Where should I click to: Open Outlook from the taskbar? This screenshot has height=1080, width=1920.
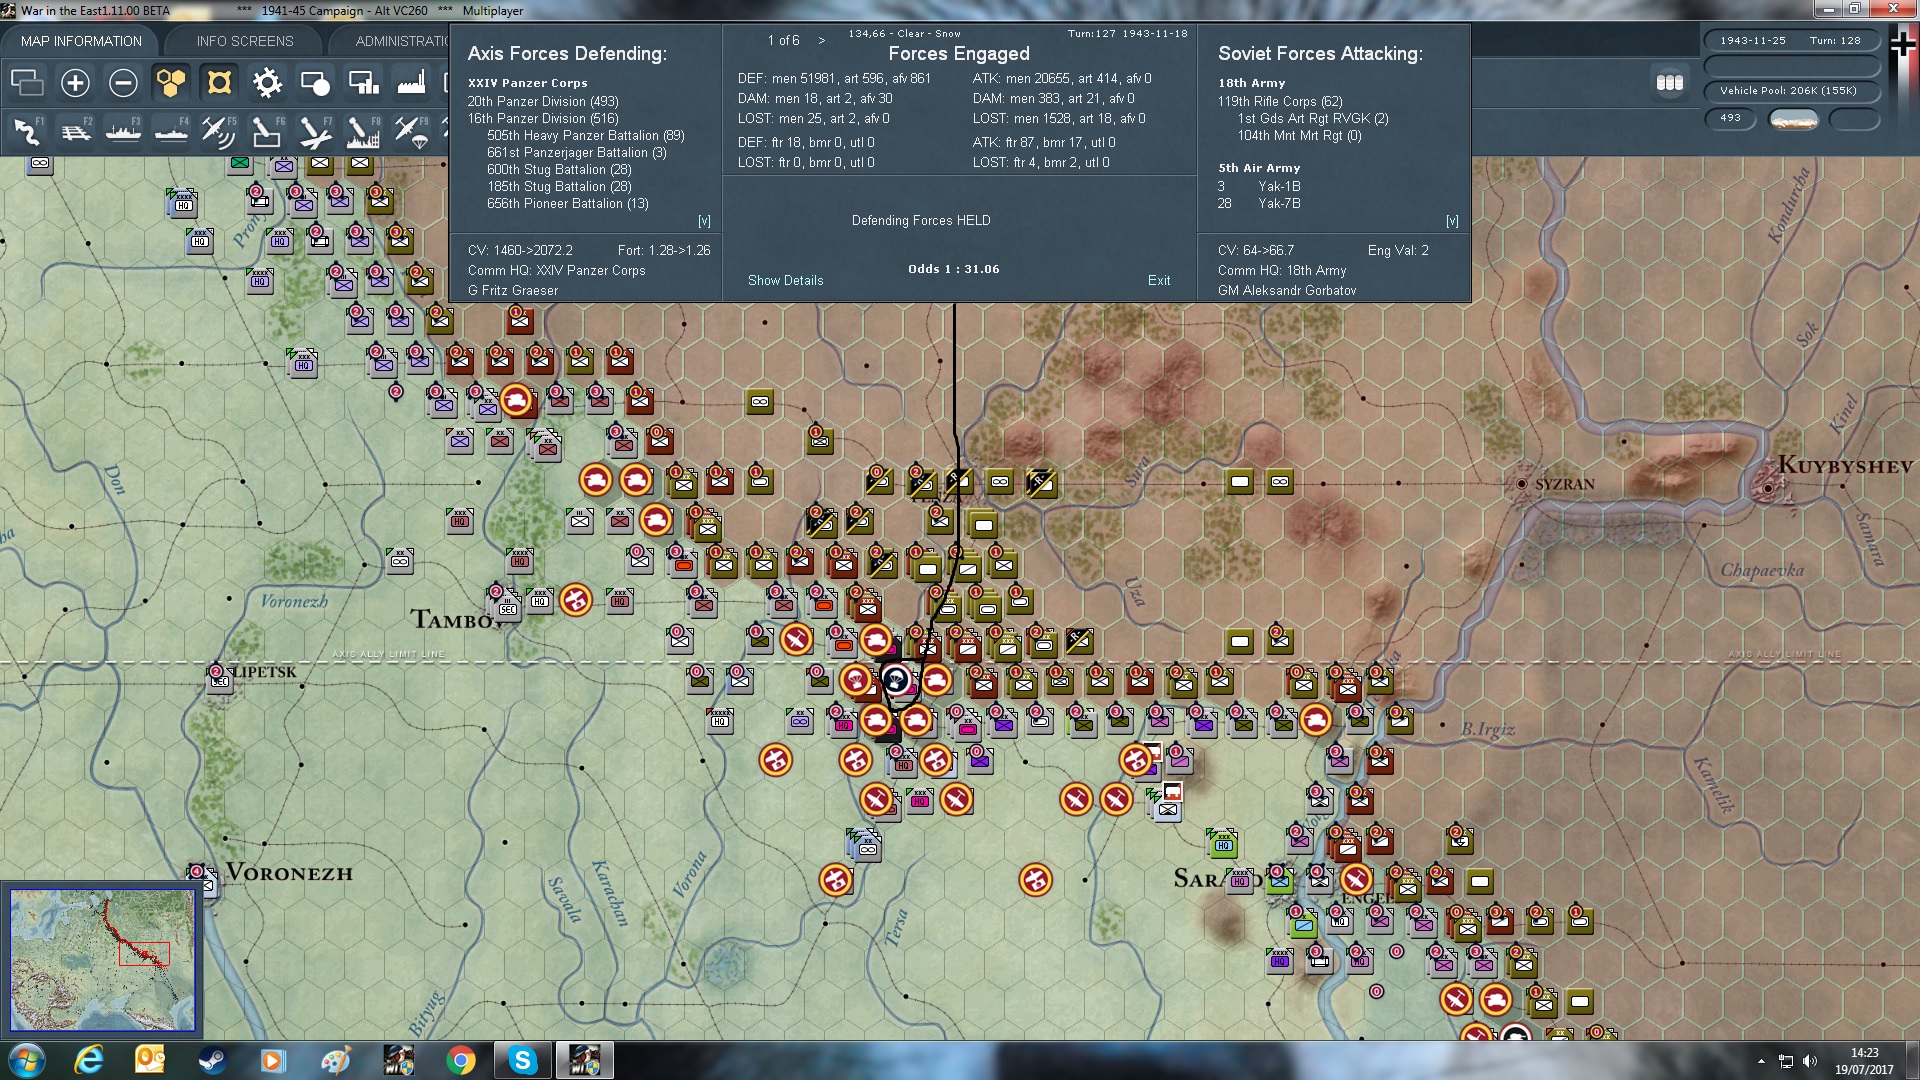[x=150, y=1060]
